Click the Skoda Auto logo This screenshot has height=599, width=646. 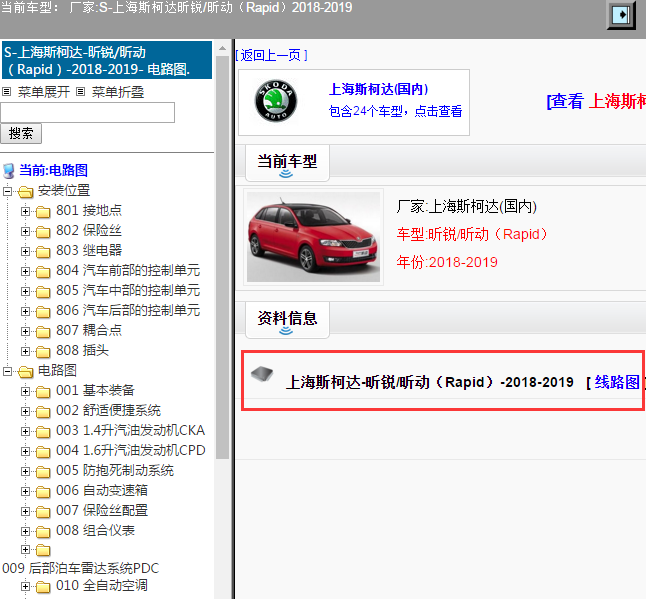pos(276,101)
